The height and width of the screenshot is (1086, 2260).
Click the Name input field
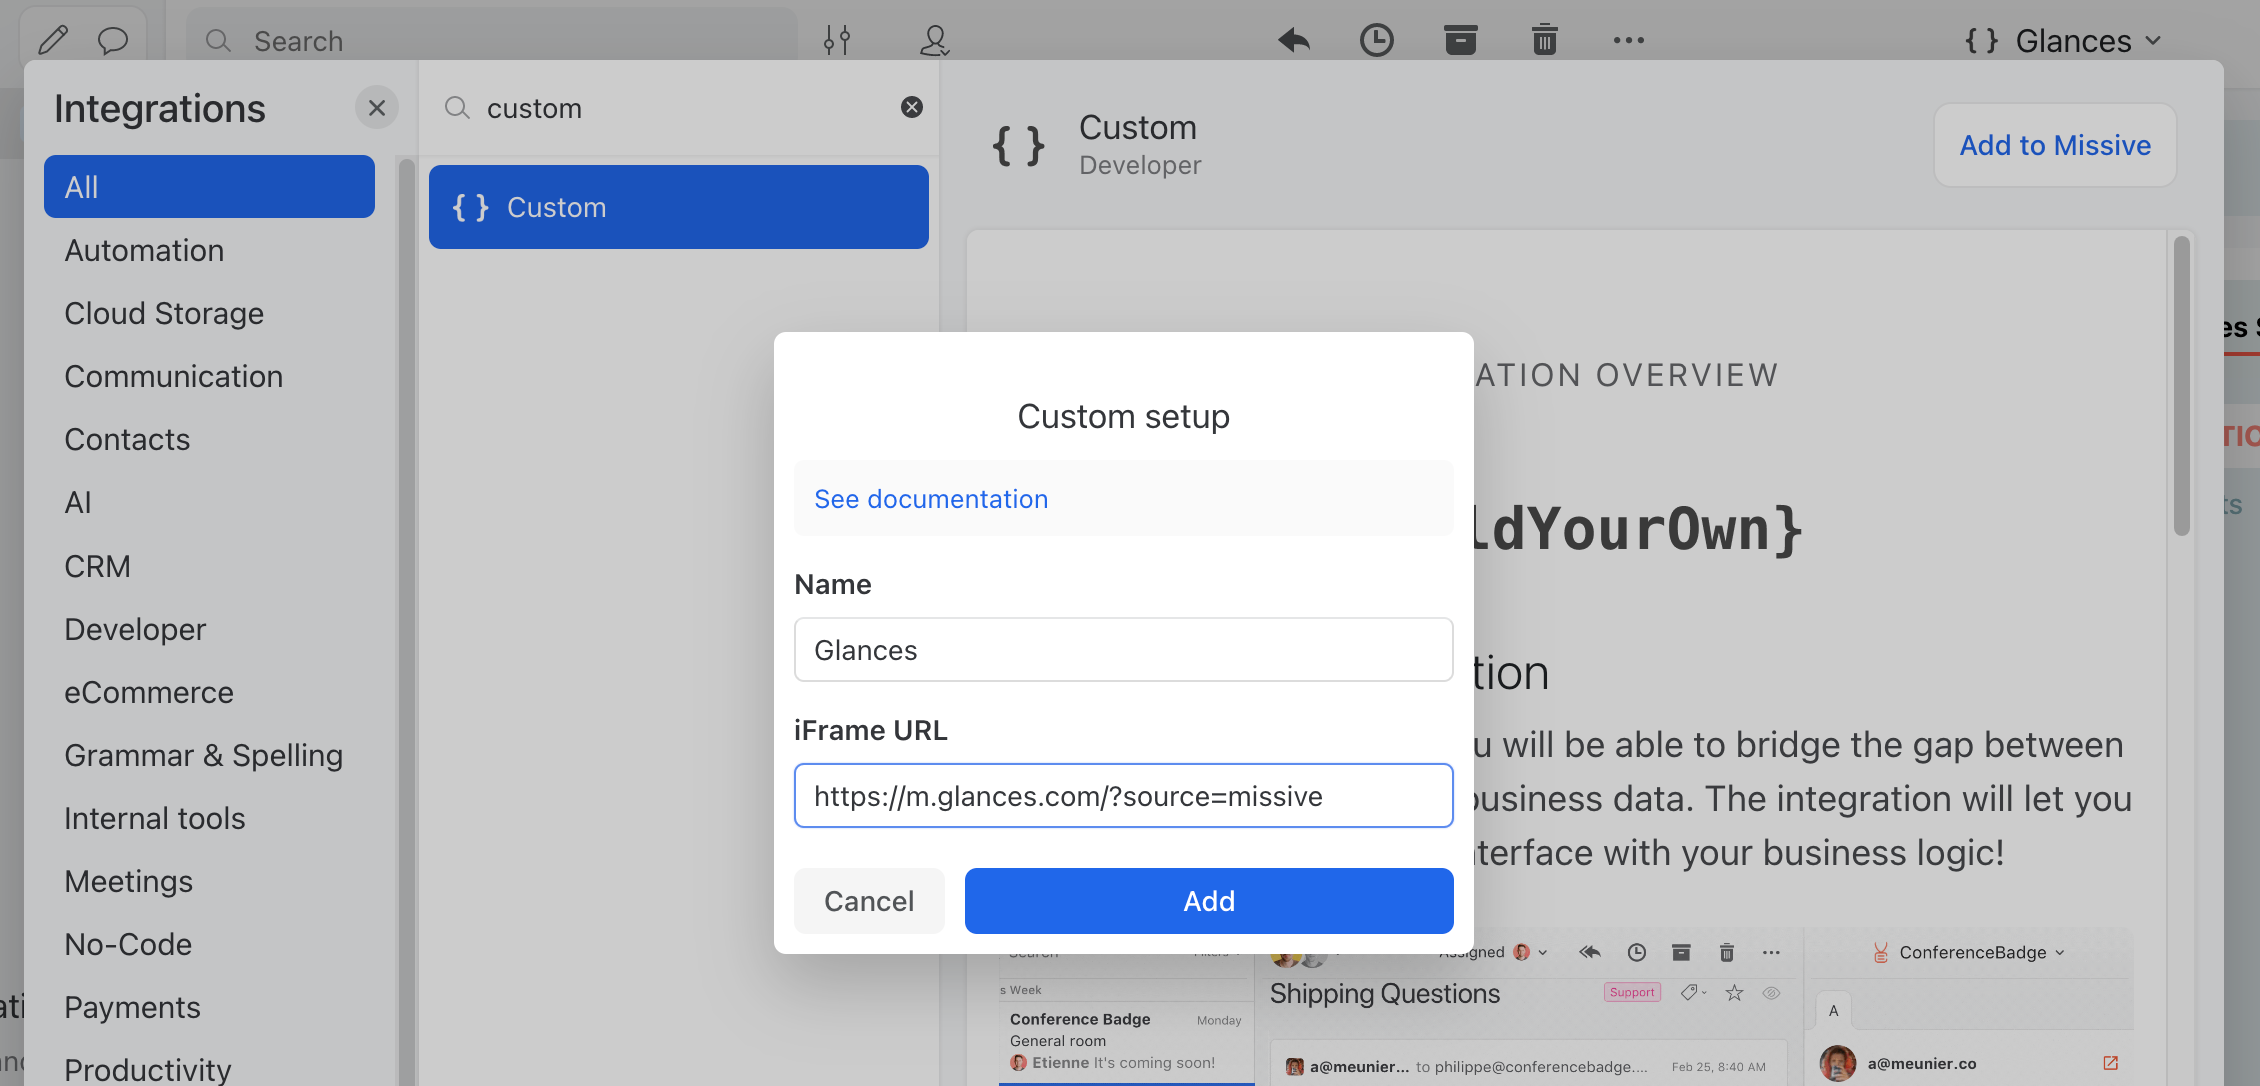point(1124,650)
